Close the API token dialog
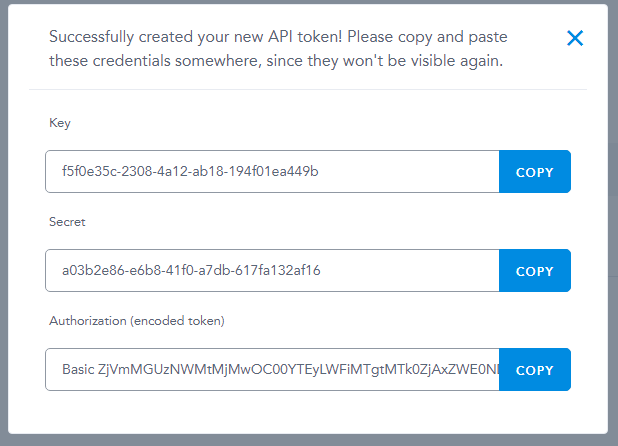Viewport: 618px width, 446px height. pyautogui.click(x=575, y=39)
